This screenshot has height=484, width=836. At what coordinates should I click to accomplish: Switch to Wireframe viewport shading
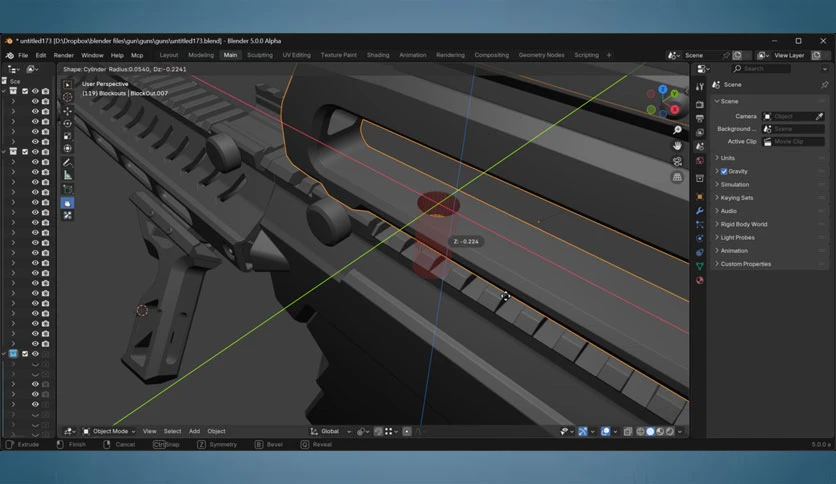pyautogui.click(x=640, y=431)
